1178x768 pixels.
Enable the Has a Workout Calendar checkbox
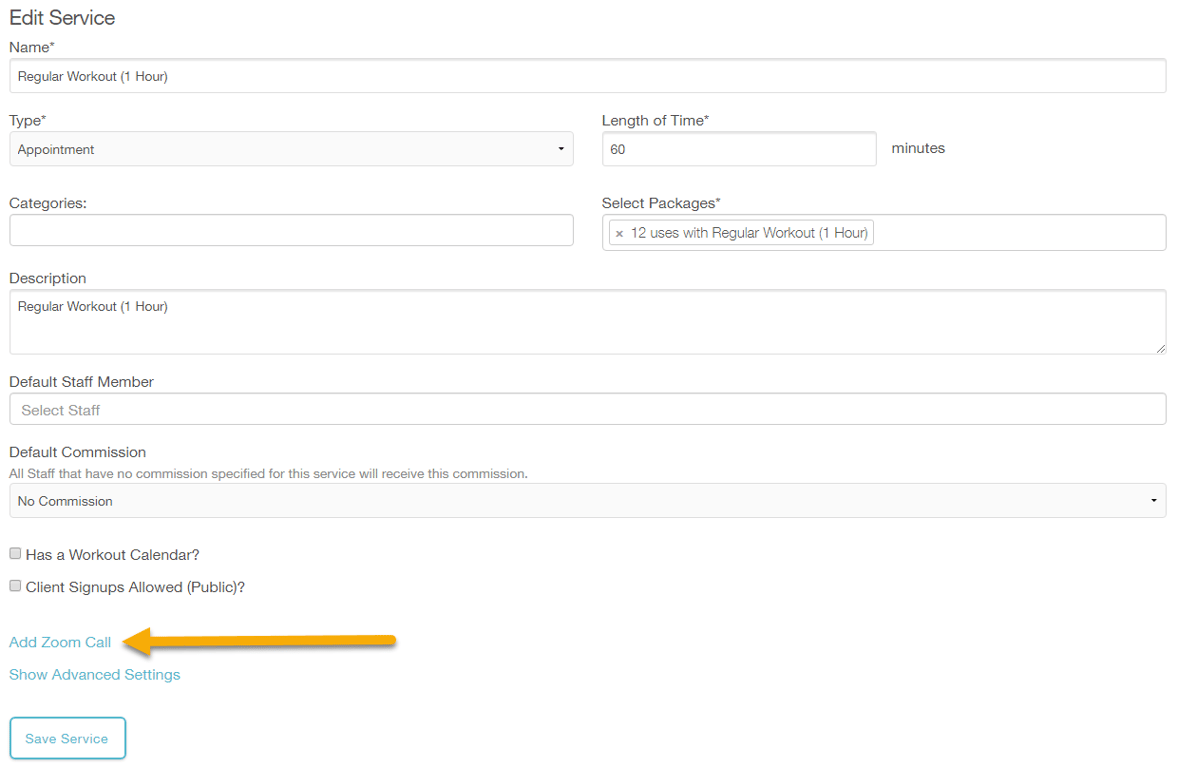pyautogui.click(x=15, y=554)
